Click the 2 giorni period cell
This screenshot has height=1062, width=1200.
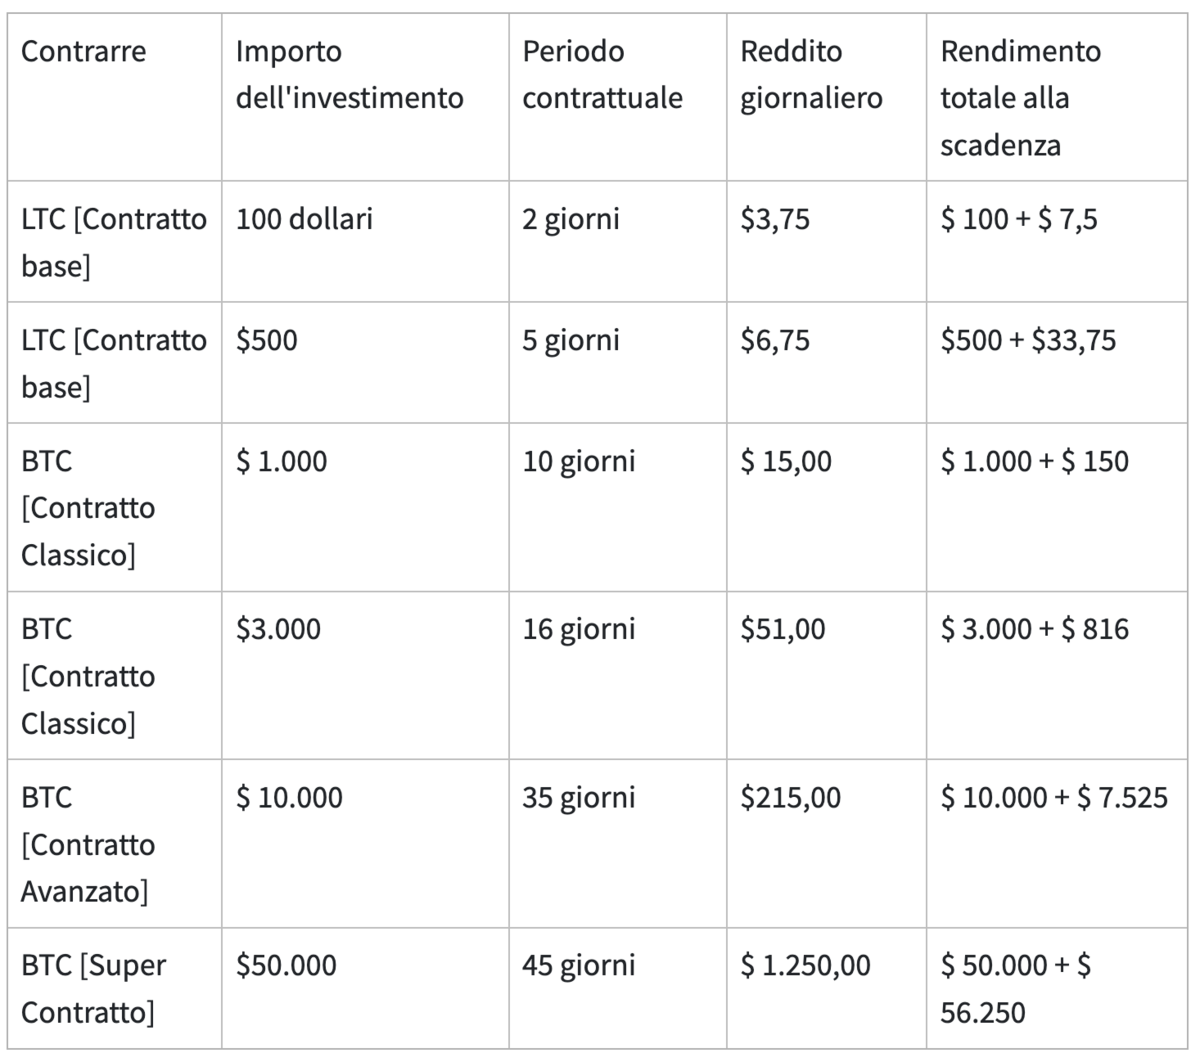pos(570,219)
